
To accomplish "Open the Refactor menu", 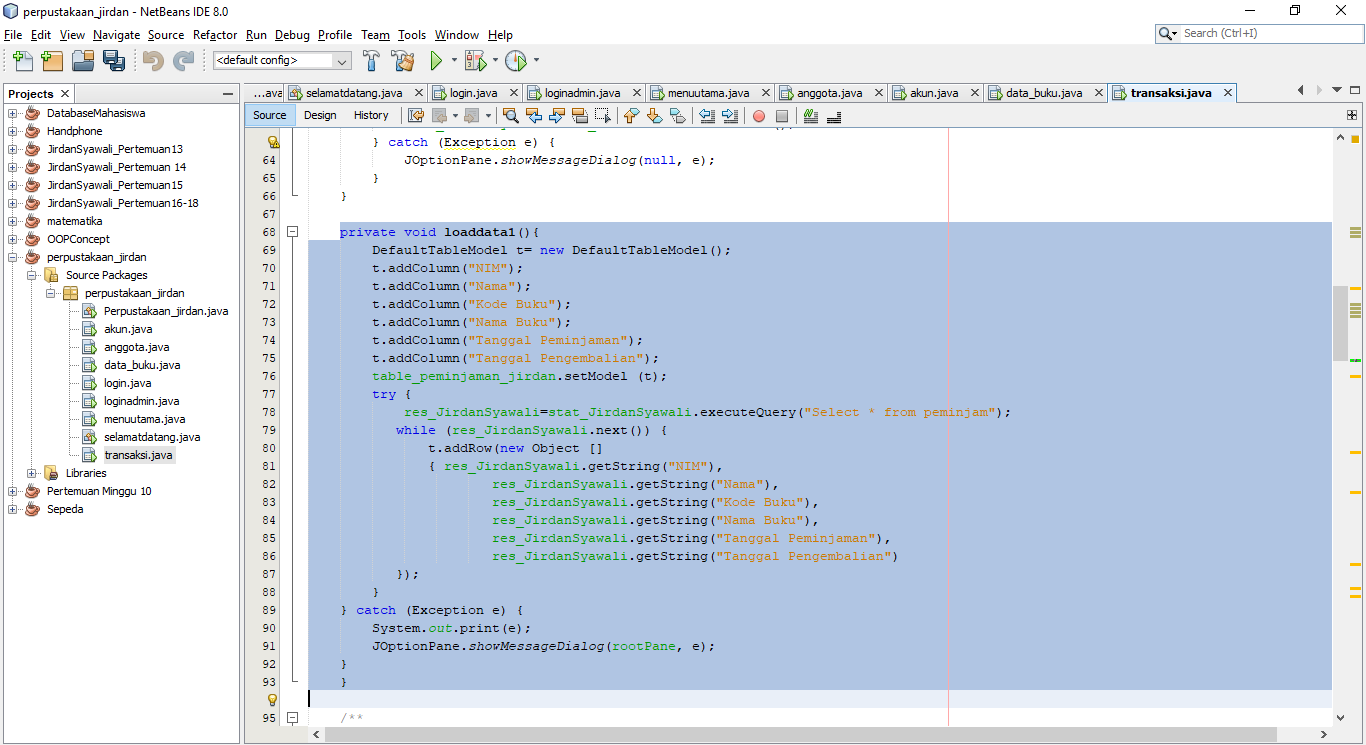I will click(215, 34).
